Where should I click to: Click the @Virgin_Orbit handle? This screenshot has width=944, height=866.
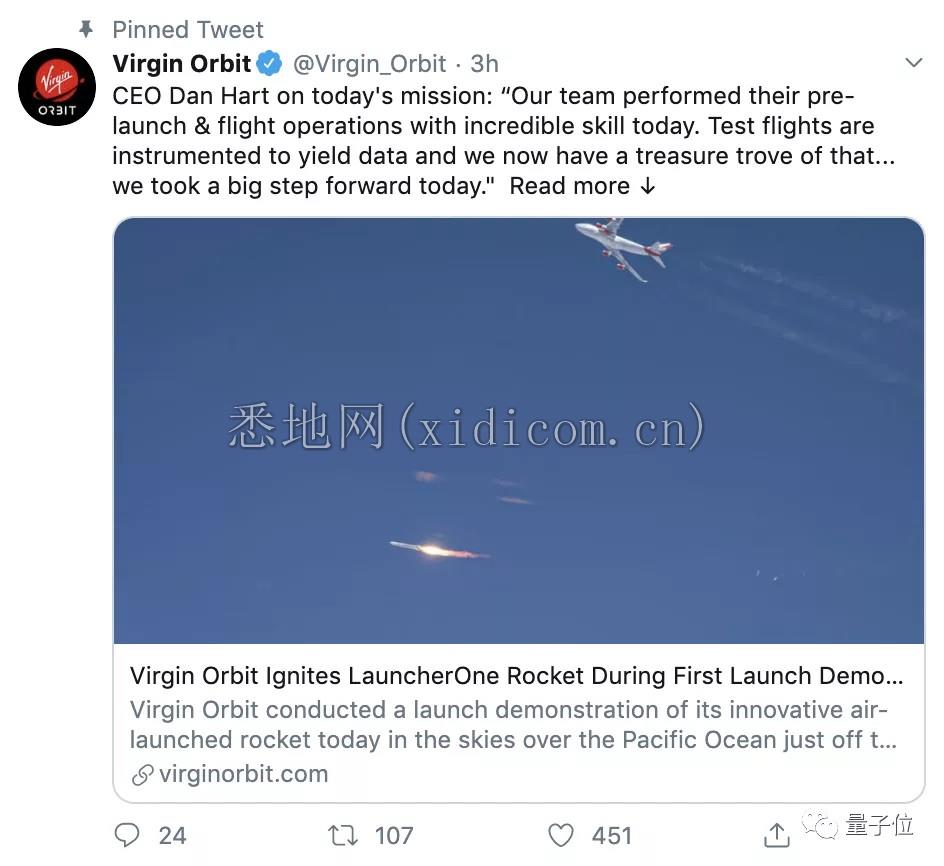point(370,64)
